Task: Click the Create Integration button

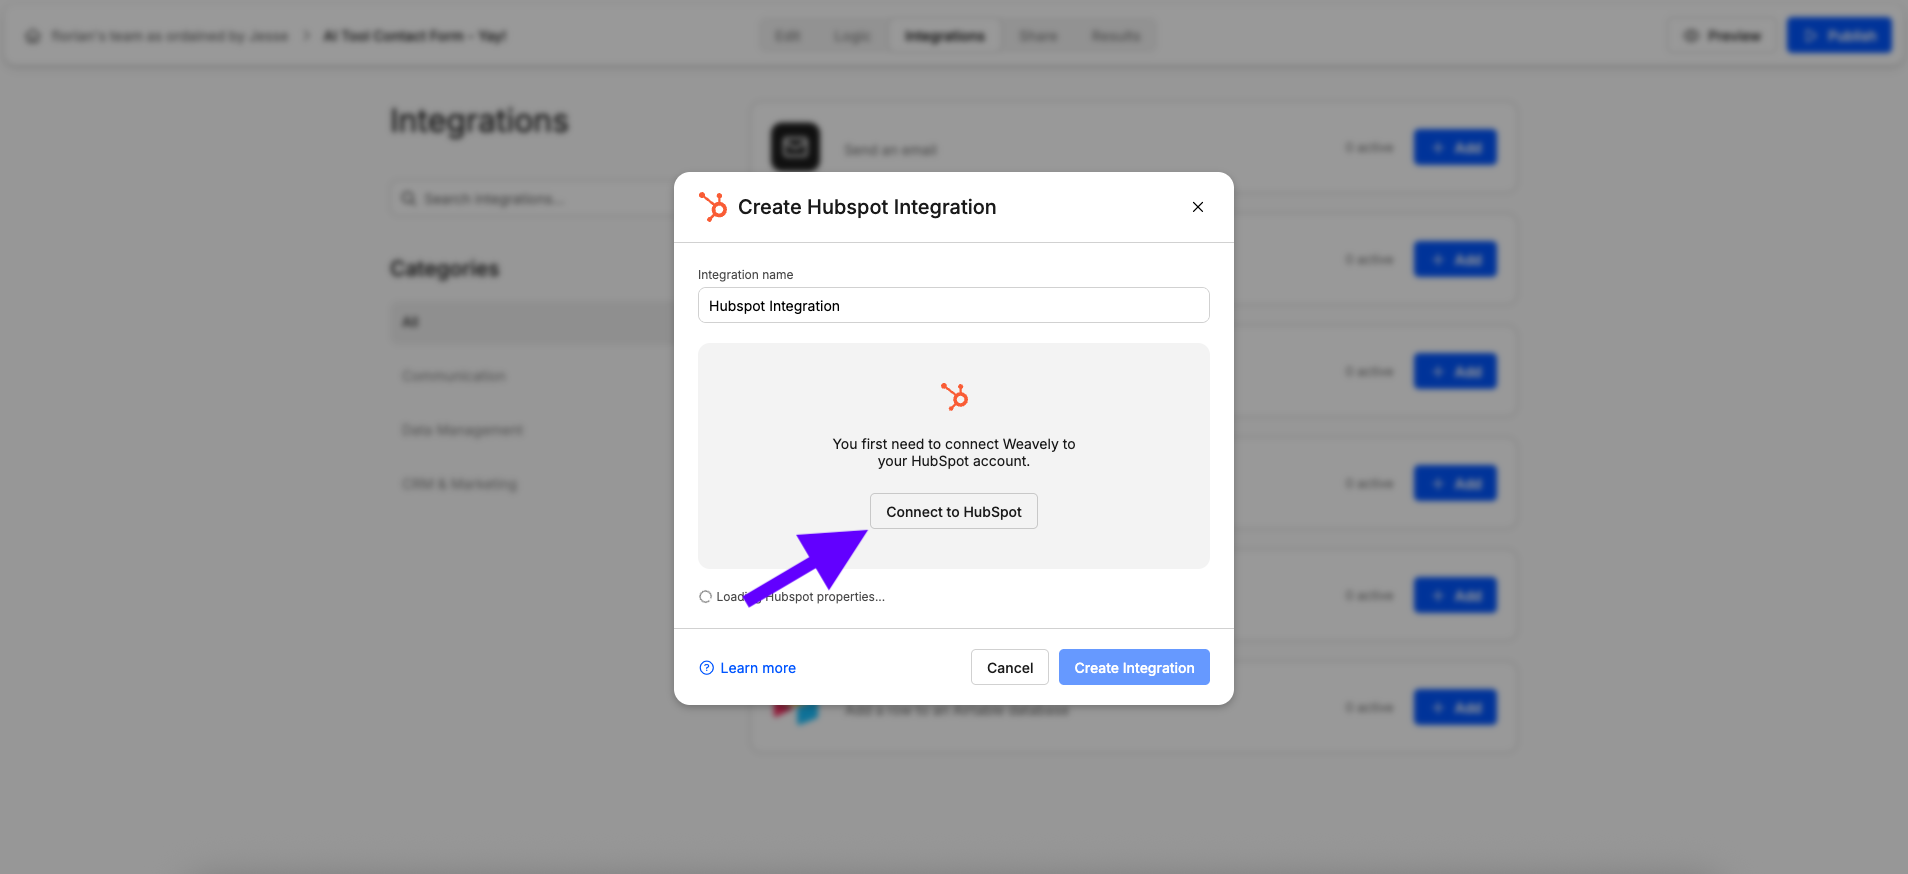Action: point(1134,667)
